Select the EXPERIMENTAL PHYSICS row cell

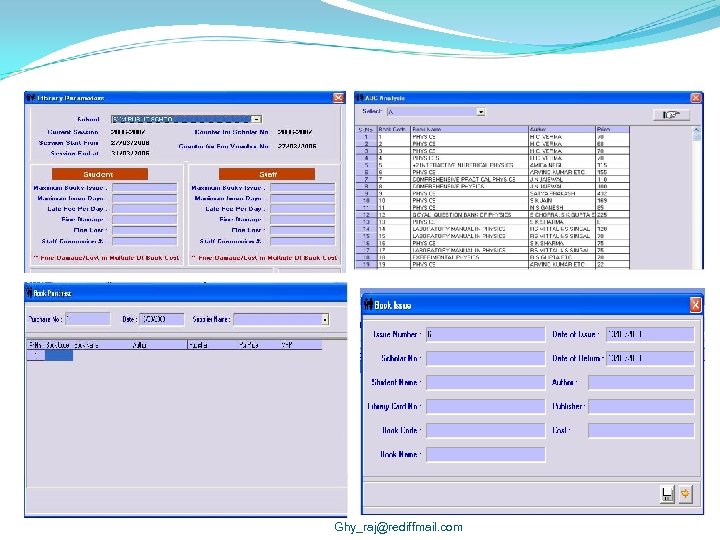point(469,257)
